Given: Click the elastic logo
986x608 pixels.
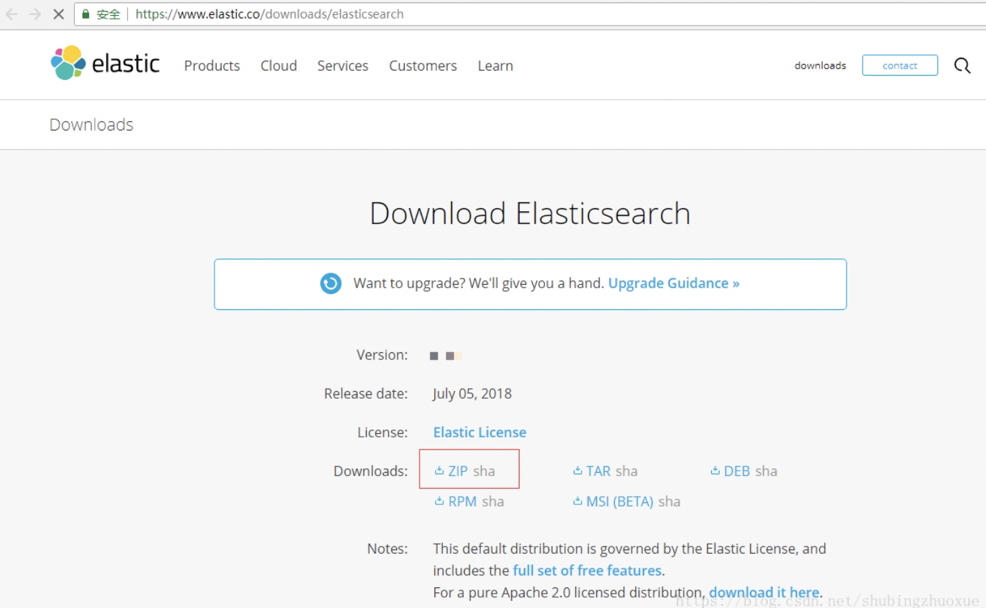Looking at the screenshot, I should click(105, 63).
